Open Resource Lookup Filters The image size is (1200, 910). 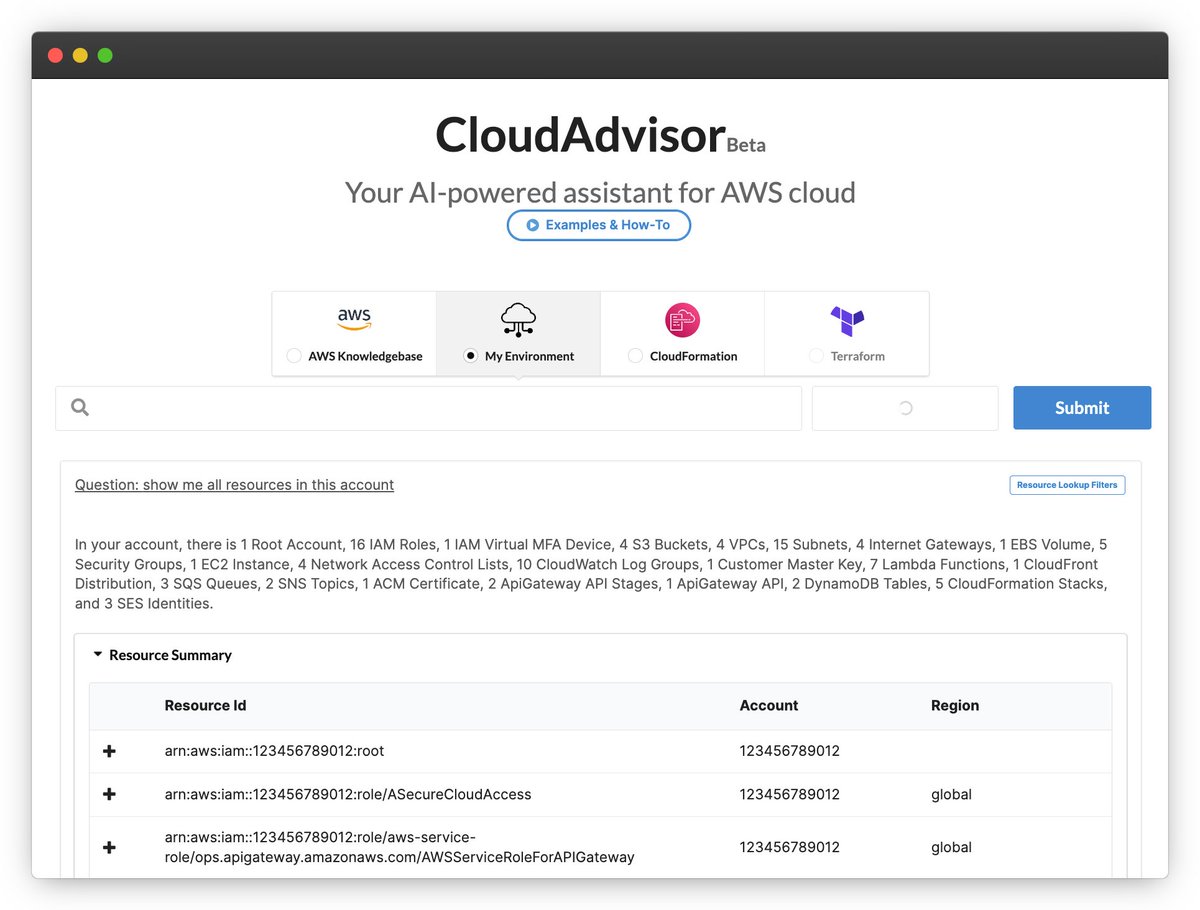click(x=1067, y=485)
